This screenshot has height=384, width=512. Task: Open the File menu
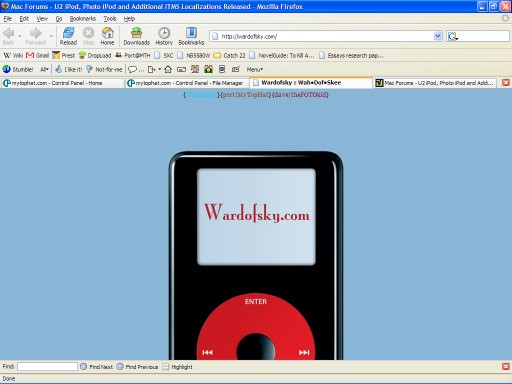tap(8, 19)
